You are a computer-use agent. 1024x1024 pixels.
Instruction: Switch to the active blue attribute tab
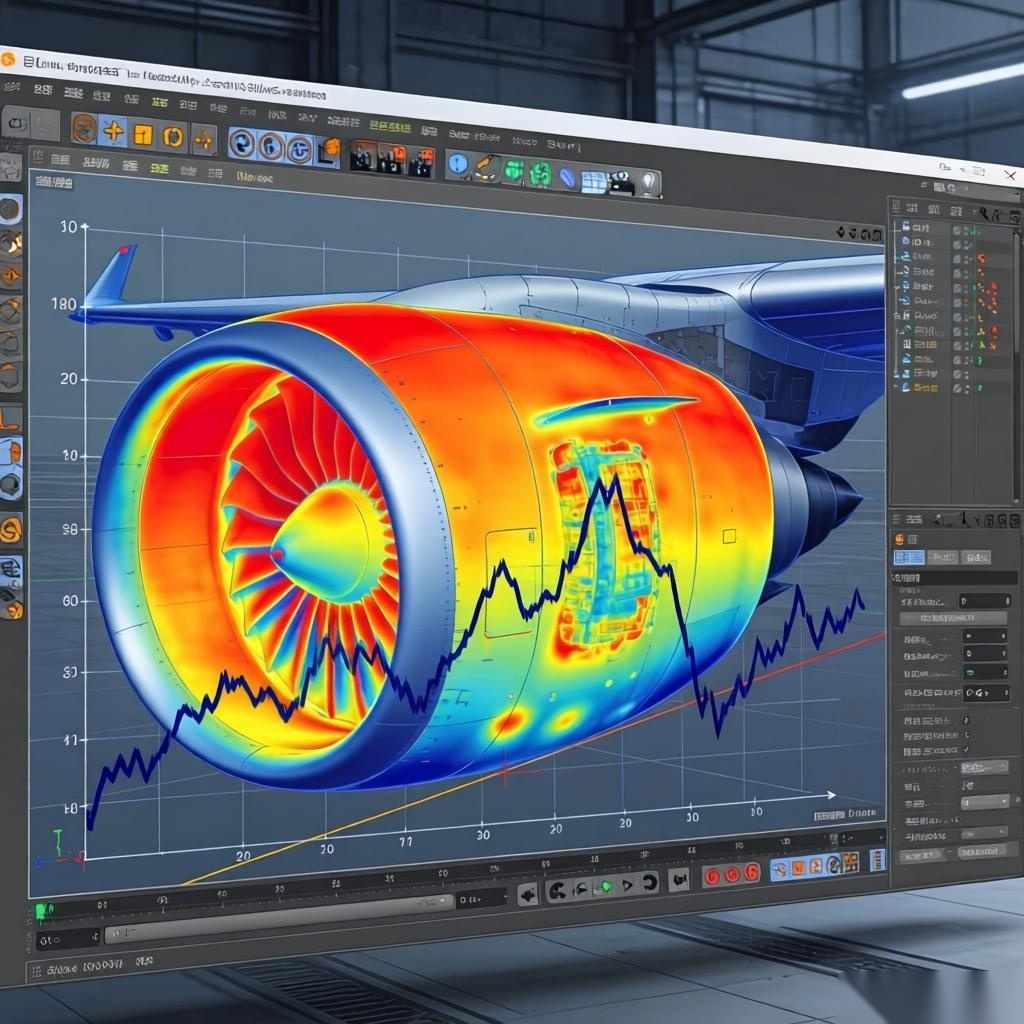(x=909, y=557)
